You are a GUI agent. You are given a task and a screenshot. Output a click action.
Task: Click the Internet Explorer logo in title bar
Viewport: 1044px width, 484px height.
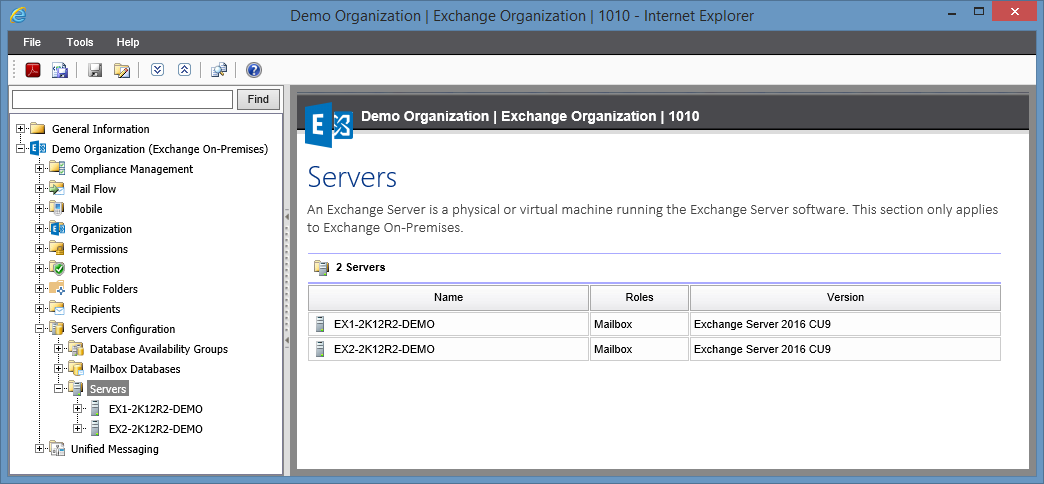point(19,14)
